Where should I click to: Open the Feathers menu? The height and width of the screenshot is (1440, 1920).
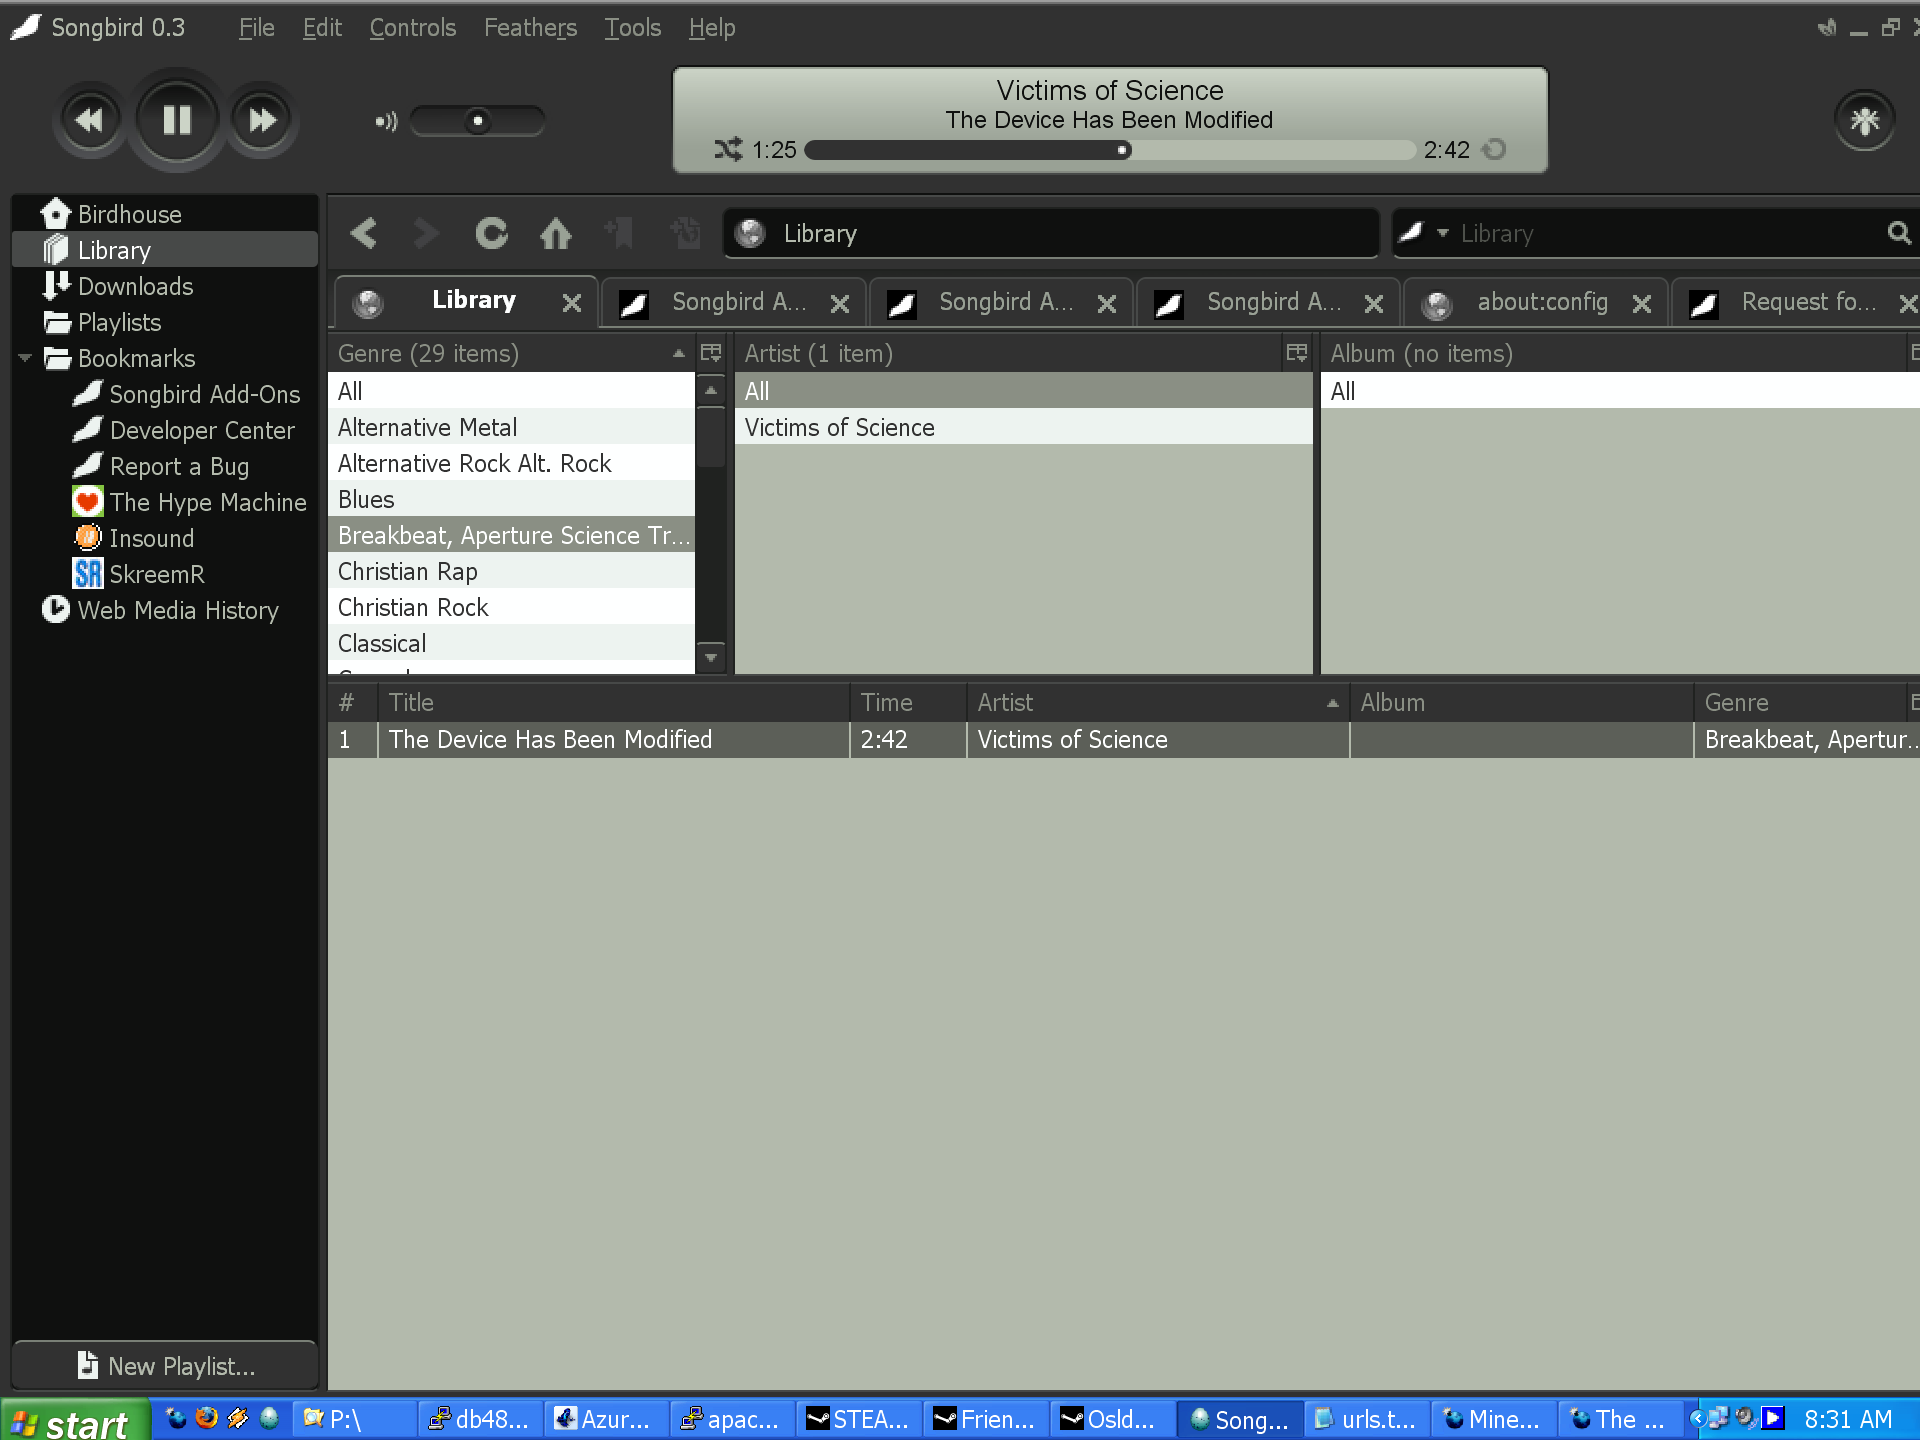(530, 28)
